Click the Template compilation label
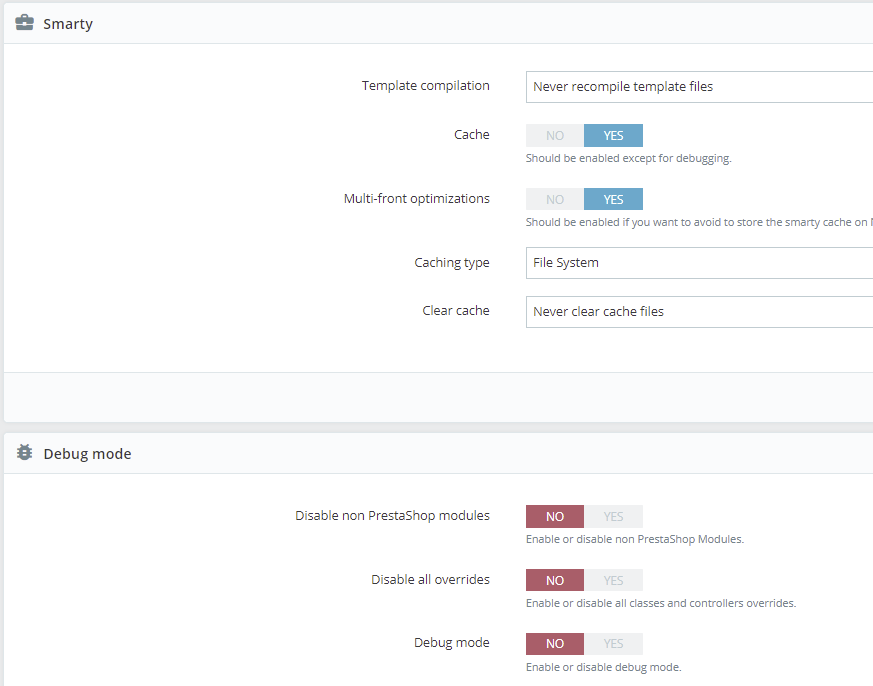Image resolution: width=873 pixels, height=686 pixels. click(425, 86)
